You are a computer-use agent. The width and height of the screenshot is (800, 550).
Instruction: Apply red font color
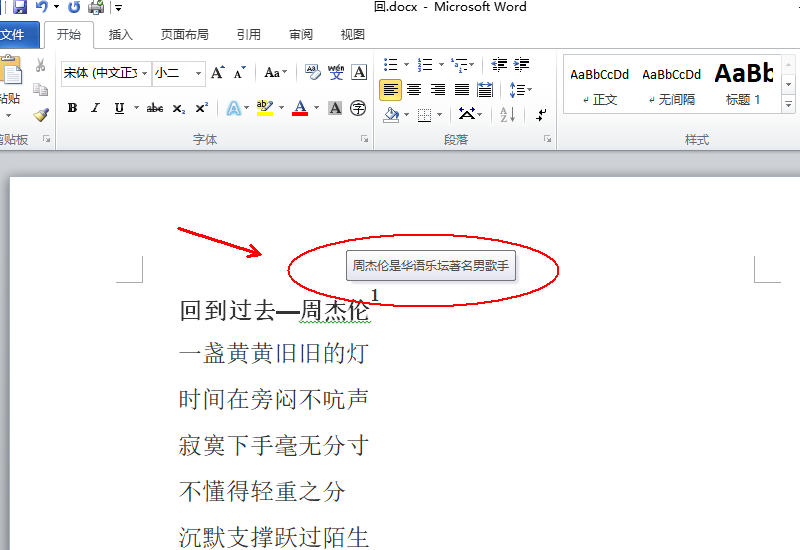click(x=300, y=108)
